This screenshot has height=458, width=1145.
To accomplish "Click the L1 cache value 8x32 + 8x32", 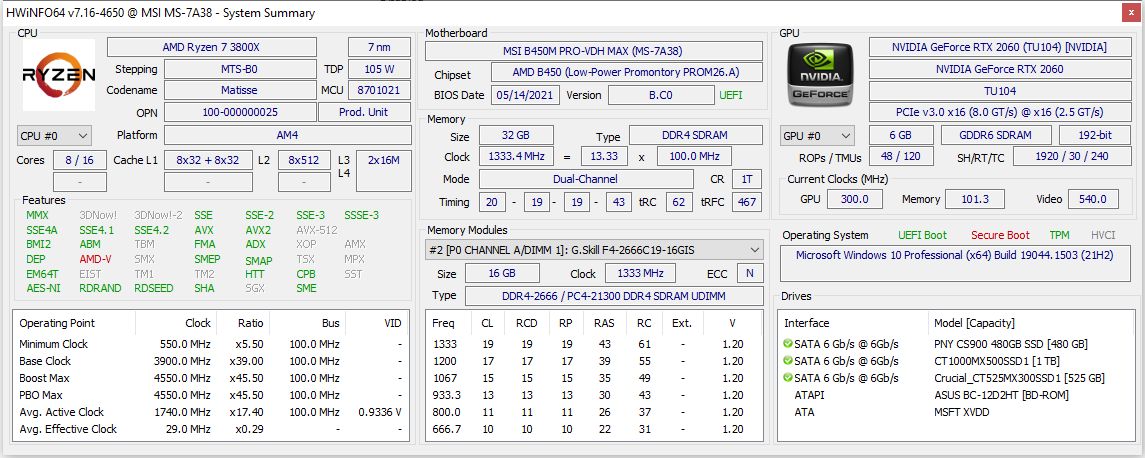I will 208,160.
